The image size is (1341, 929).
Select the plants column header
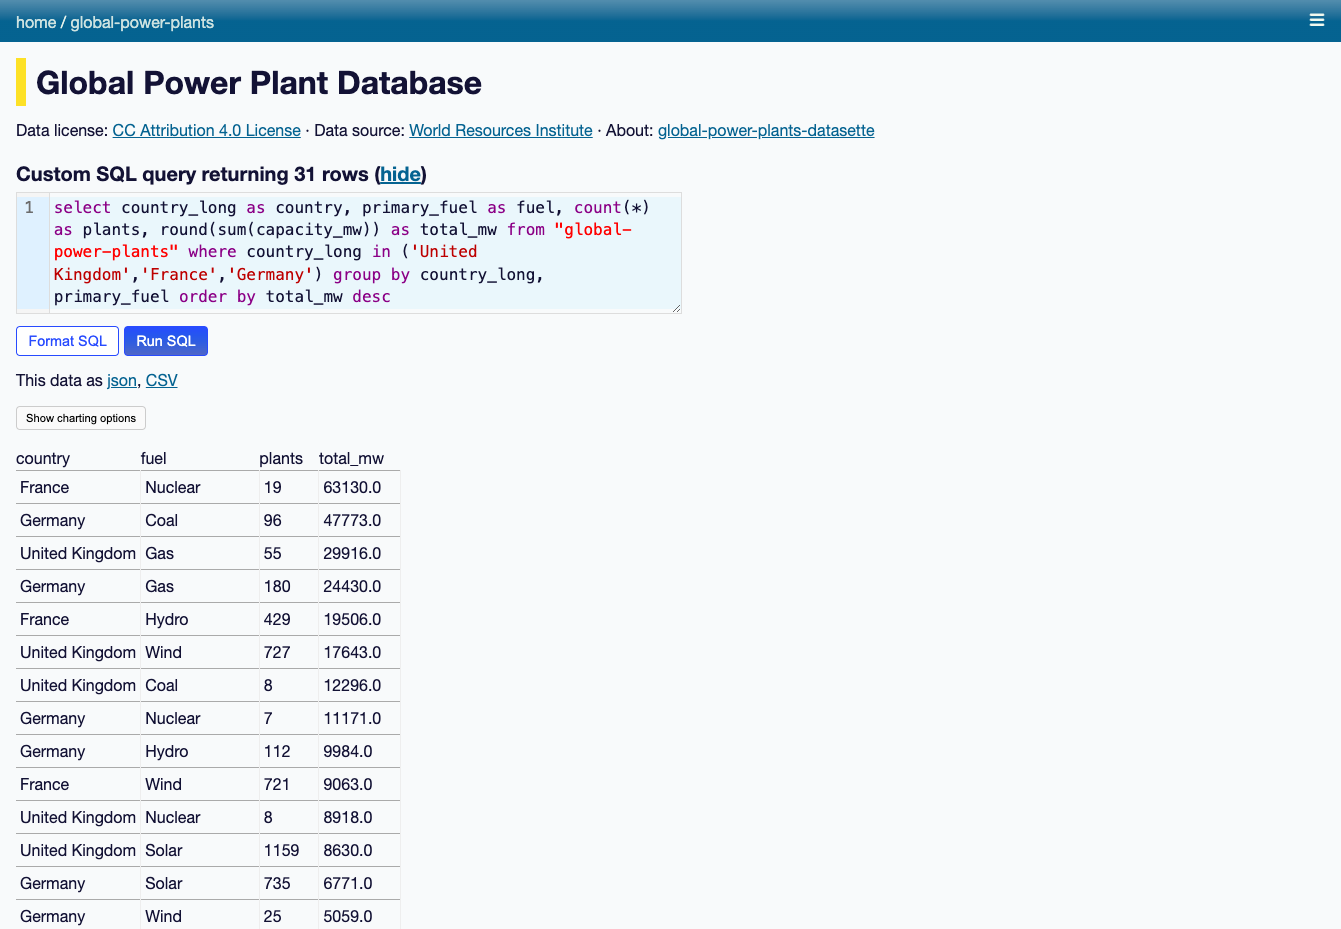click(x=281, y=458)
